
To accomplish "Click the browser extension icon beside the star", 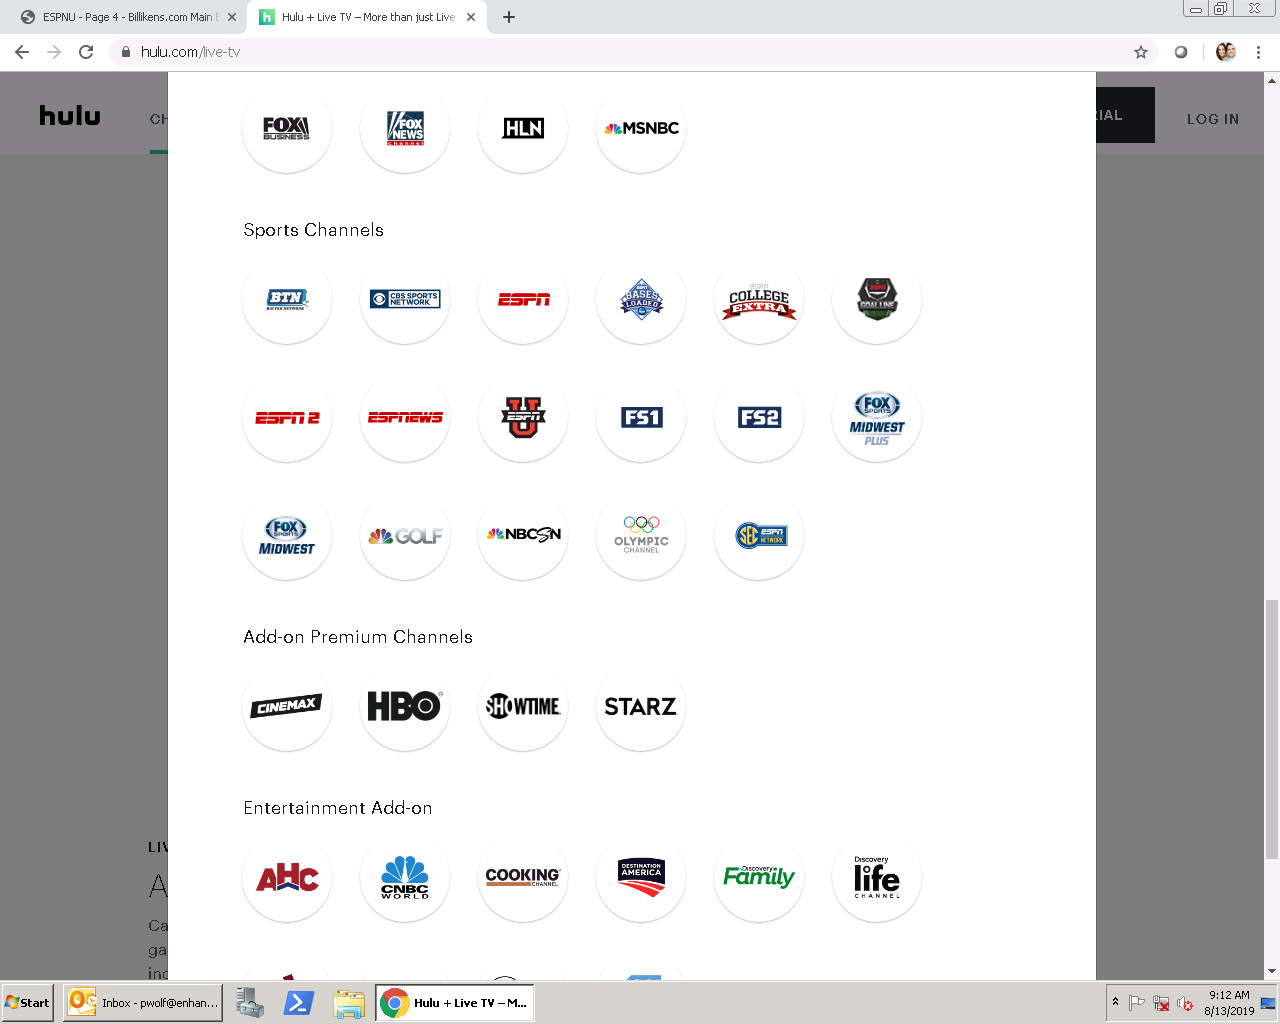I will coord(1181,52).
